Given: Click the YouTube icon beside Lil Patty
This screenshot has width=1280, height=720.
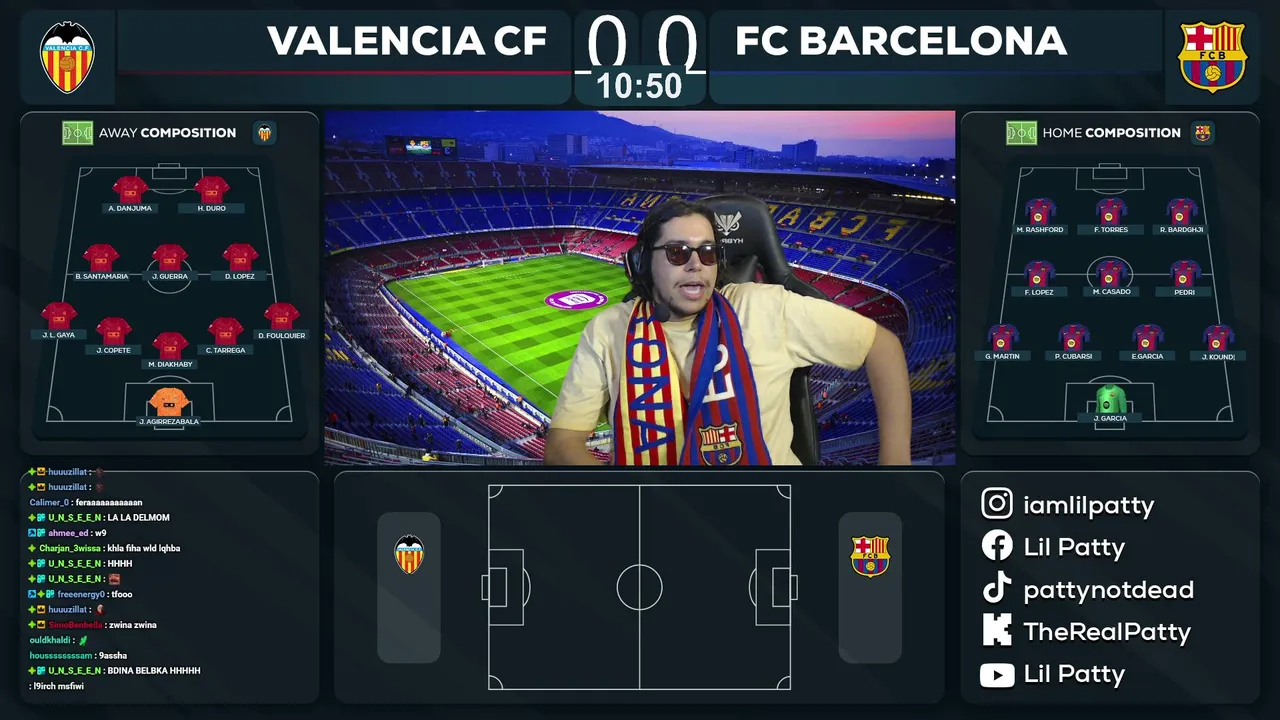Looking at the screenshot, I should [997, 674].
